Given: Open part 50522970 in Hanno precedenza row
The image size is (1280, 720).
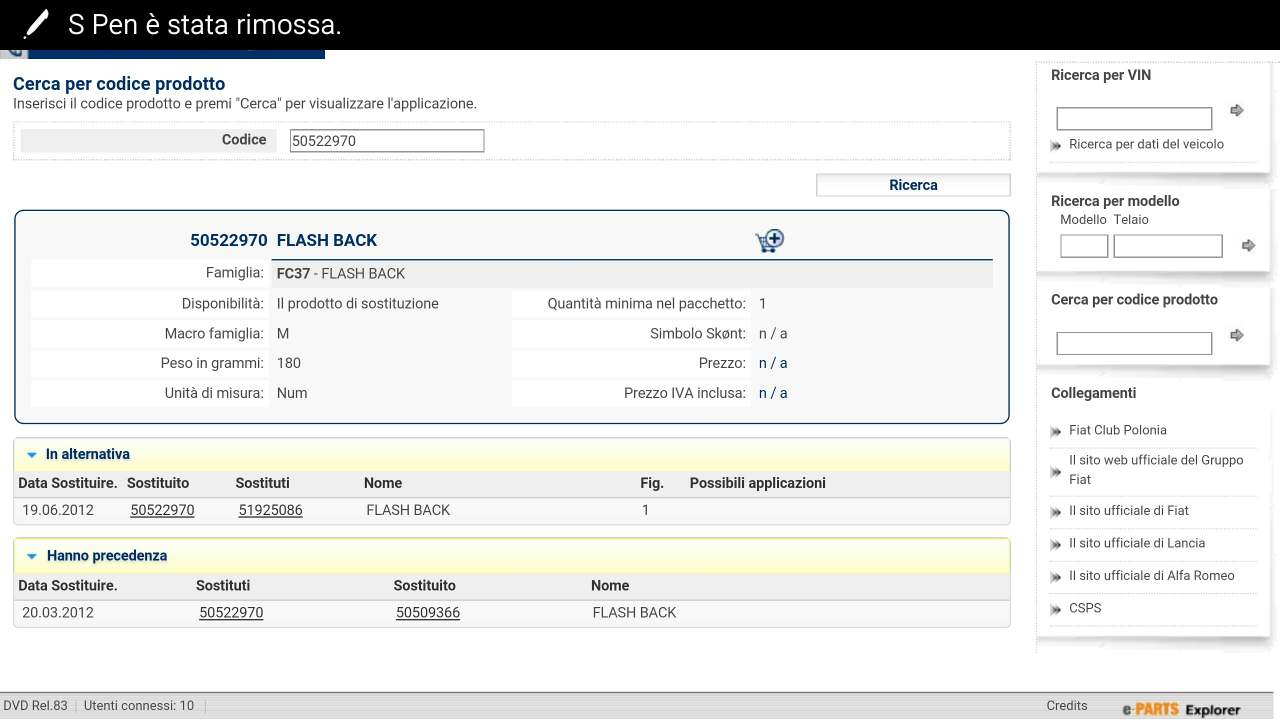Looking at the screenshot, I should point(231,612).
